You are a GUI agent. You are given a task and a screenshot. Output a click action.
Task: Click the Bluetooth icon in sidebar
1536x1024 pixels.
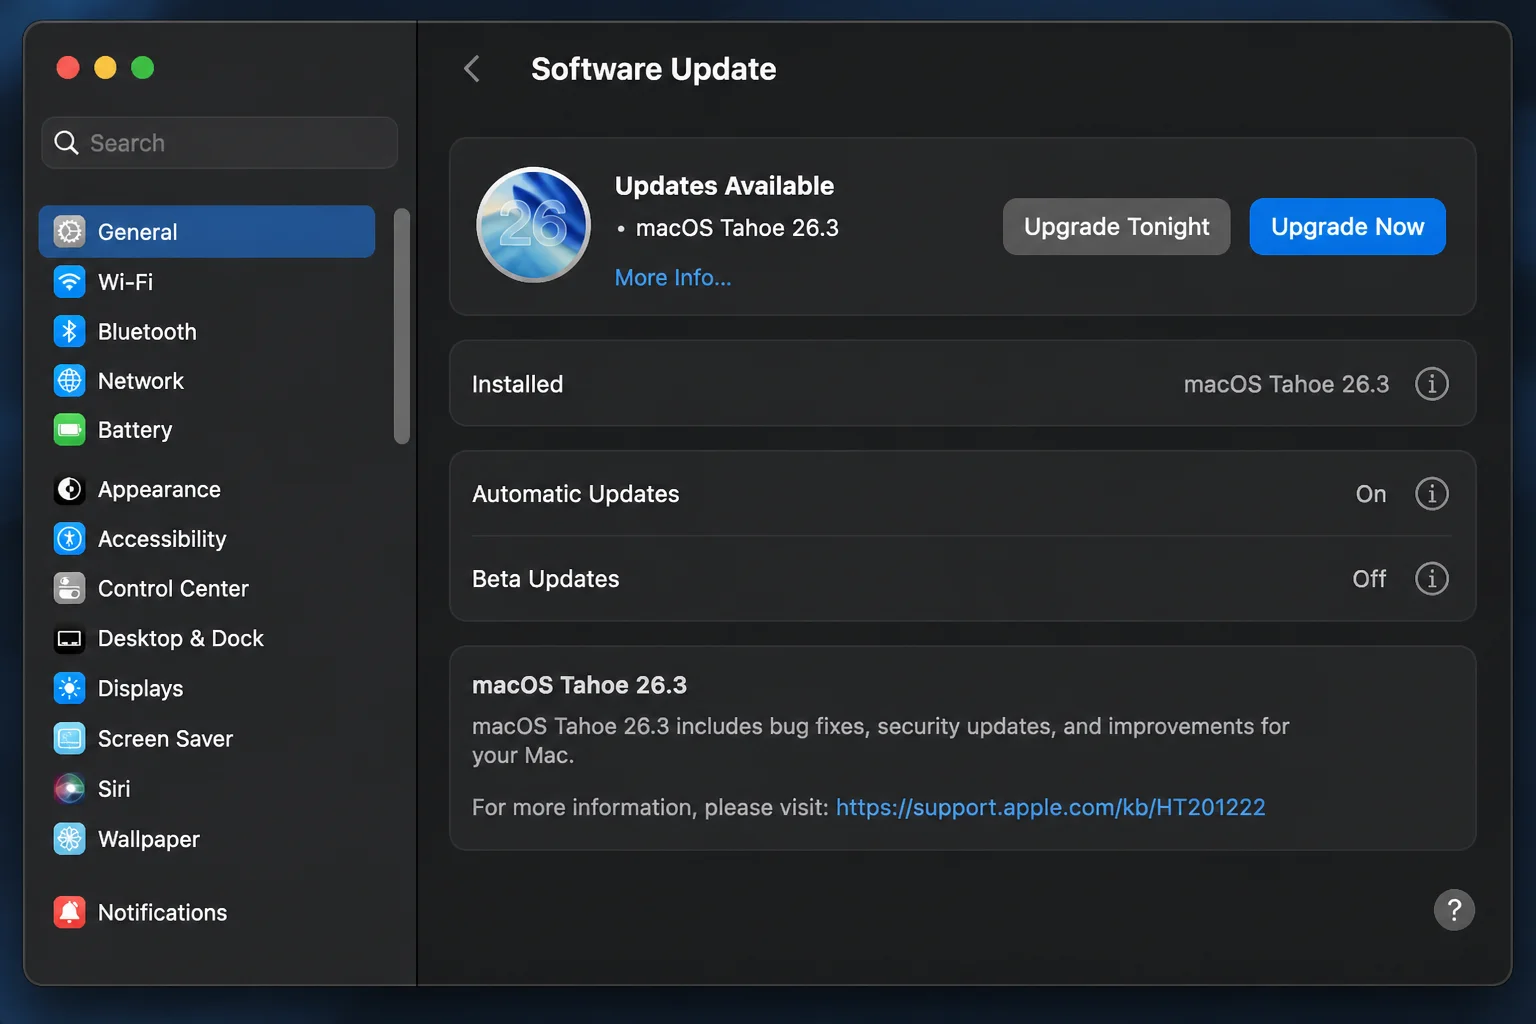[x=69, y=331]
